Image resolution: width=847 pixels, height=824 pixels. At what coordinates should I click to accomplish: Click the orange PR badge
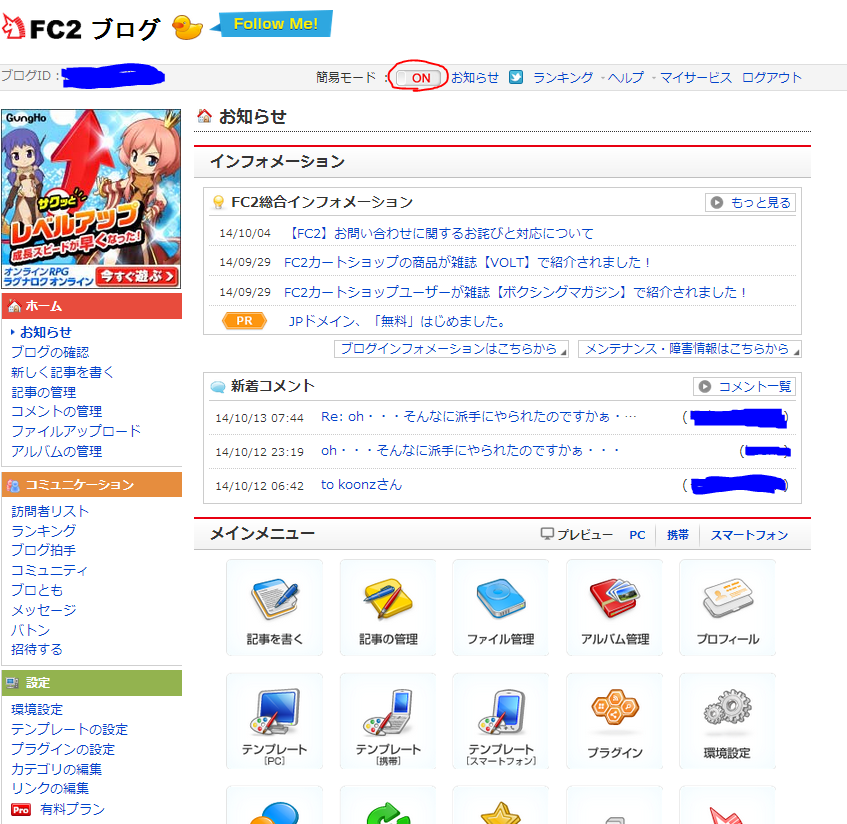244,321
